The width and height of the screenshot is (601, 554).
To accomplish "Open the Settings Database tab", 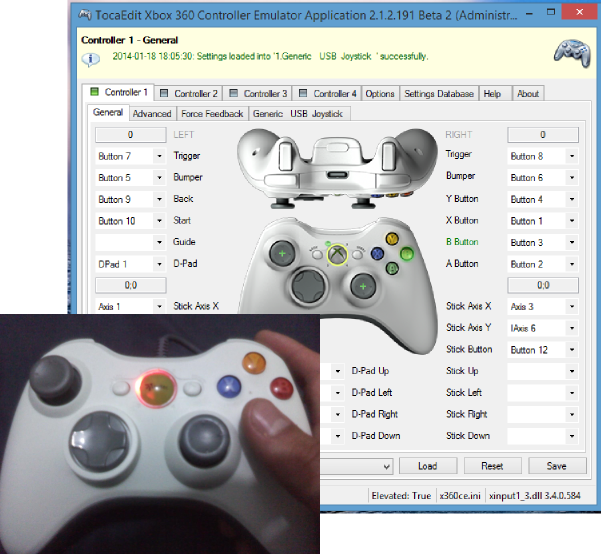I will (x=439, y=94).
